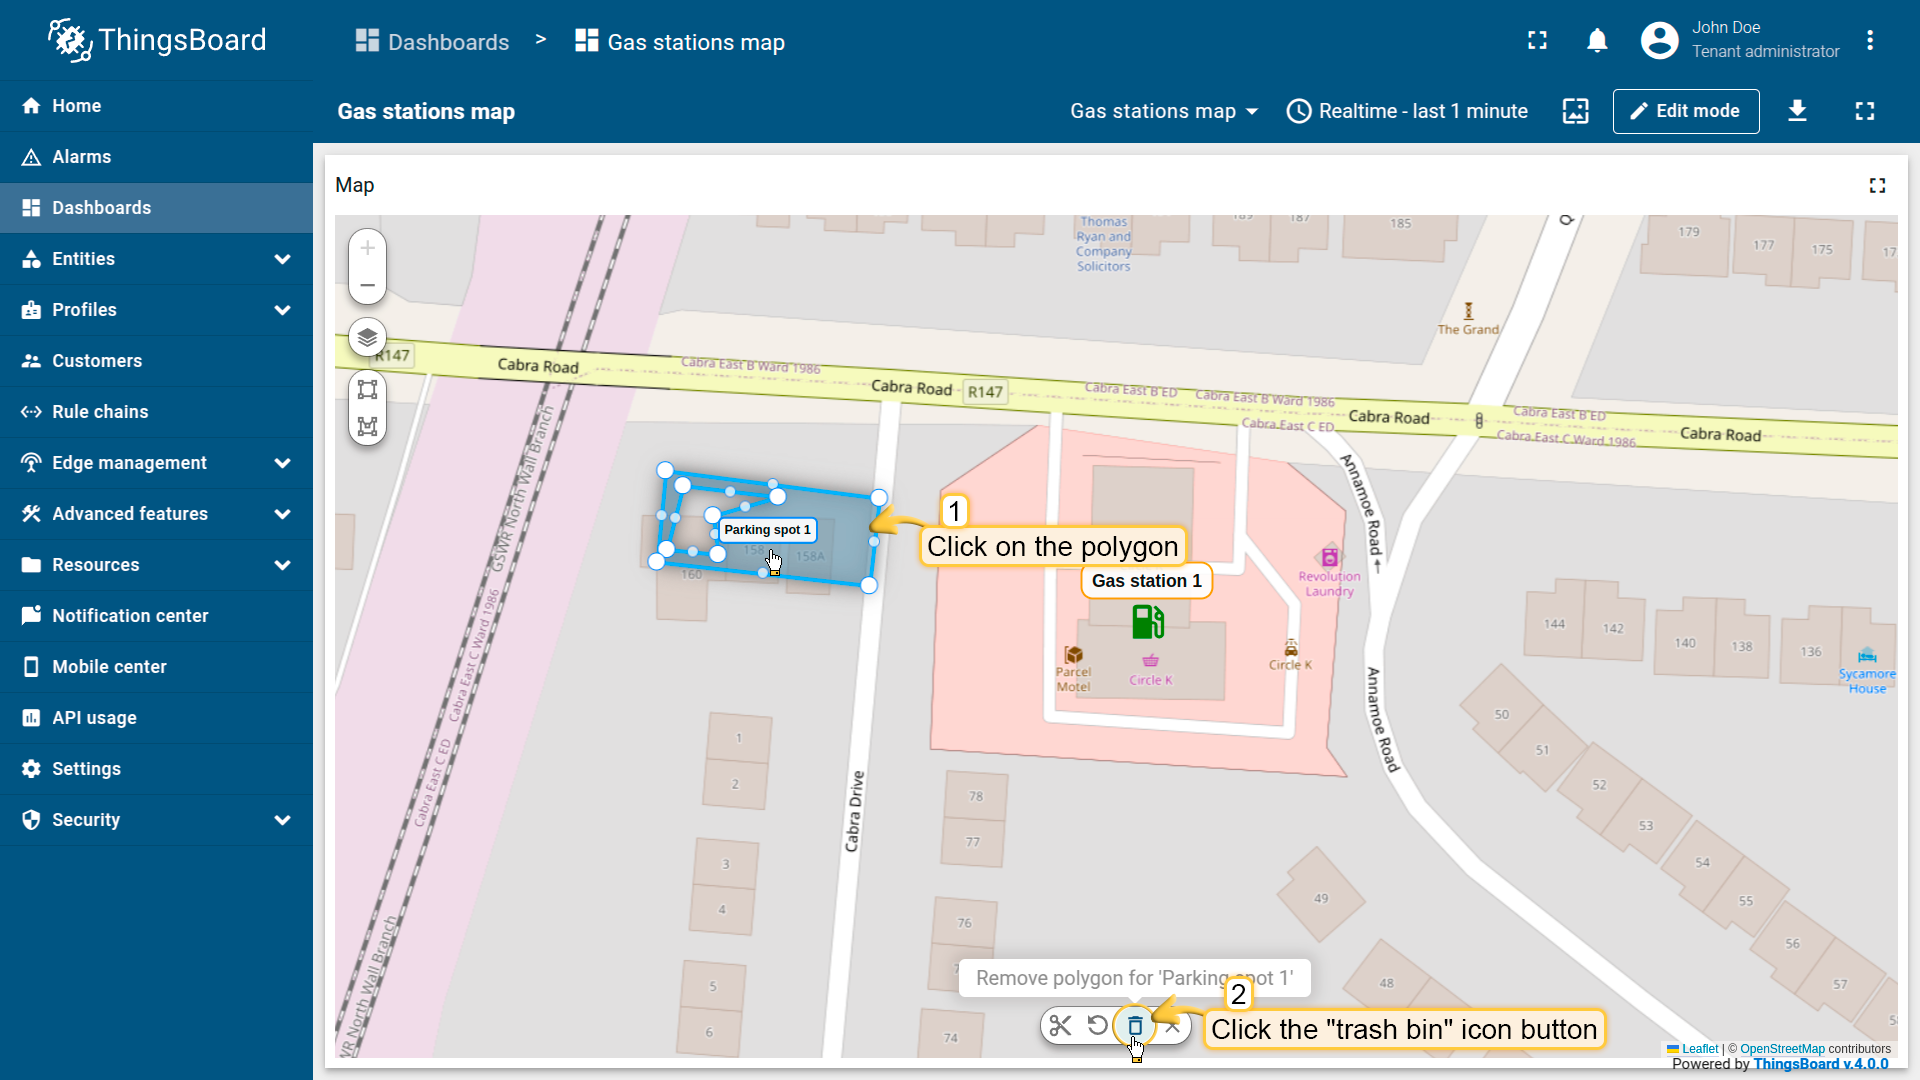Viewport: 1920px width, 1080px height.
Task: Open the notifications bell
Action: point(1597,41)
